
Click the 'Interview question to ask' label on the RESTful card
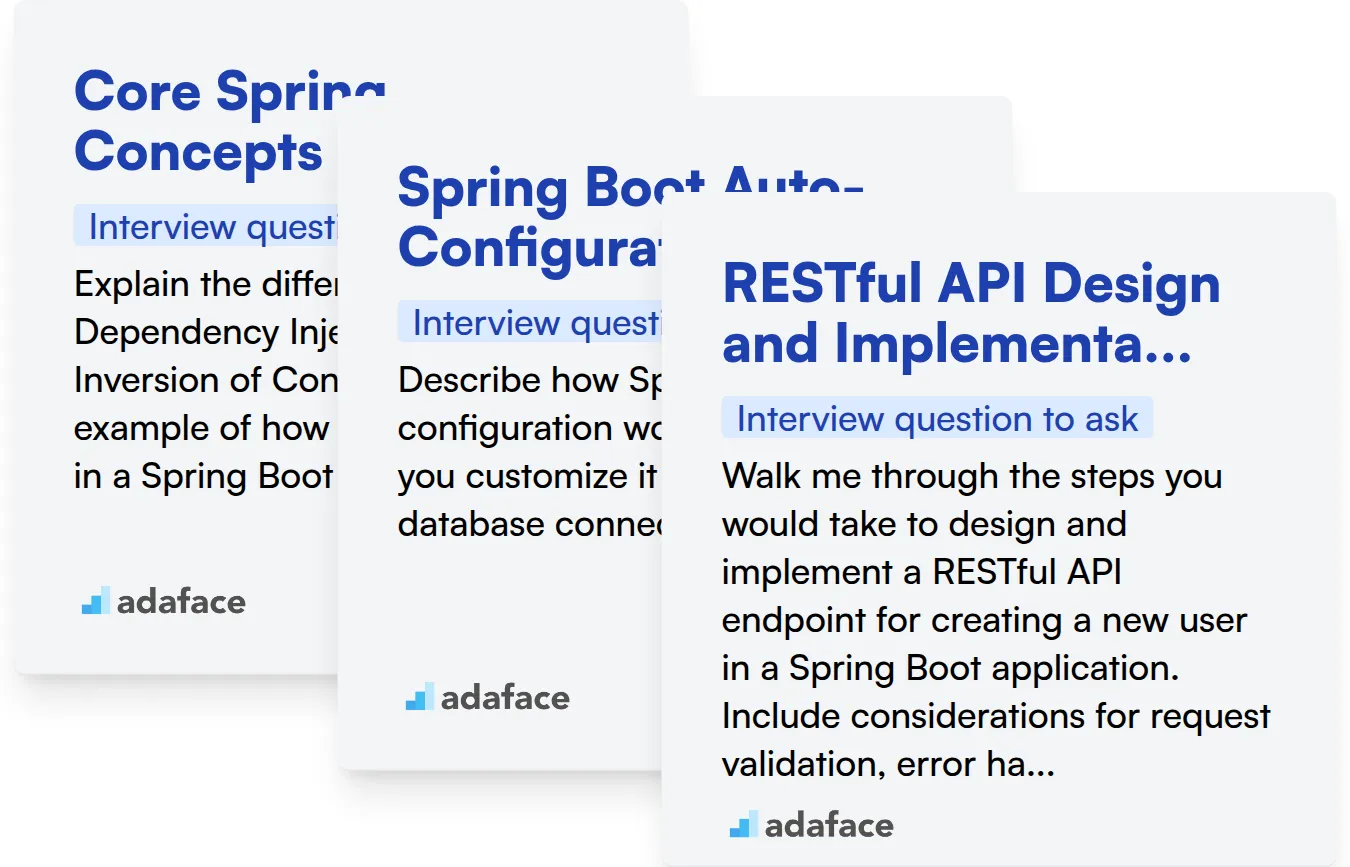pos(937,418)
